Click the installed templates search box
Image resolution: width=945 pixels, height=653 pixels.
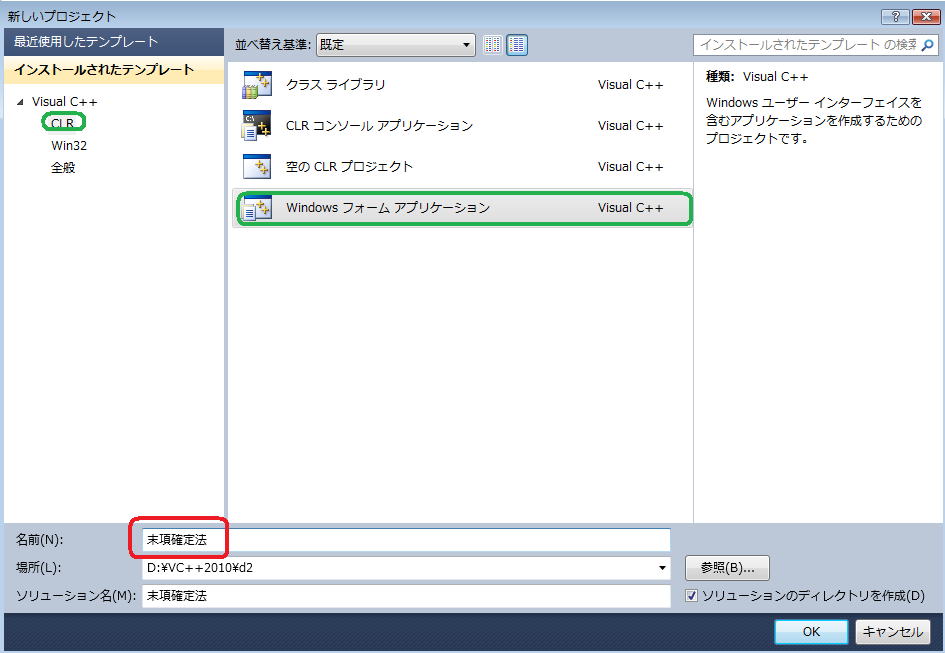815,45
